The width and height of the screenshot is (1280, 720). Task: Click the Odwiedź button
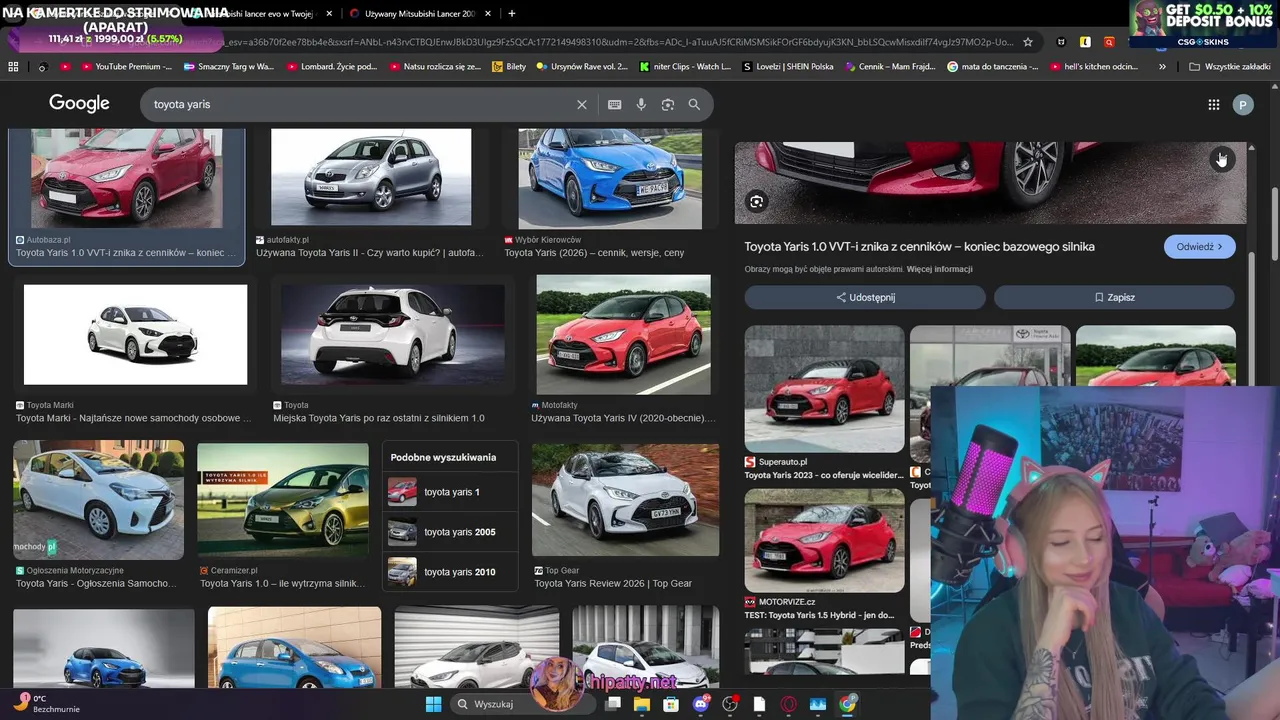(x=1199, y=247)
